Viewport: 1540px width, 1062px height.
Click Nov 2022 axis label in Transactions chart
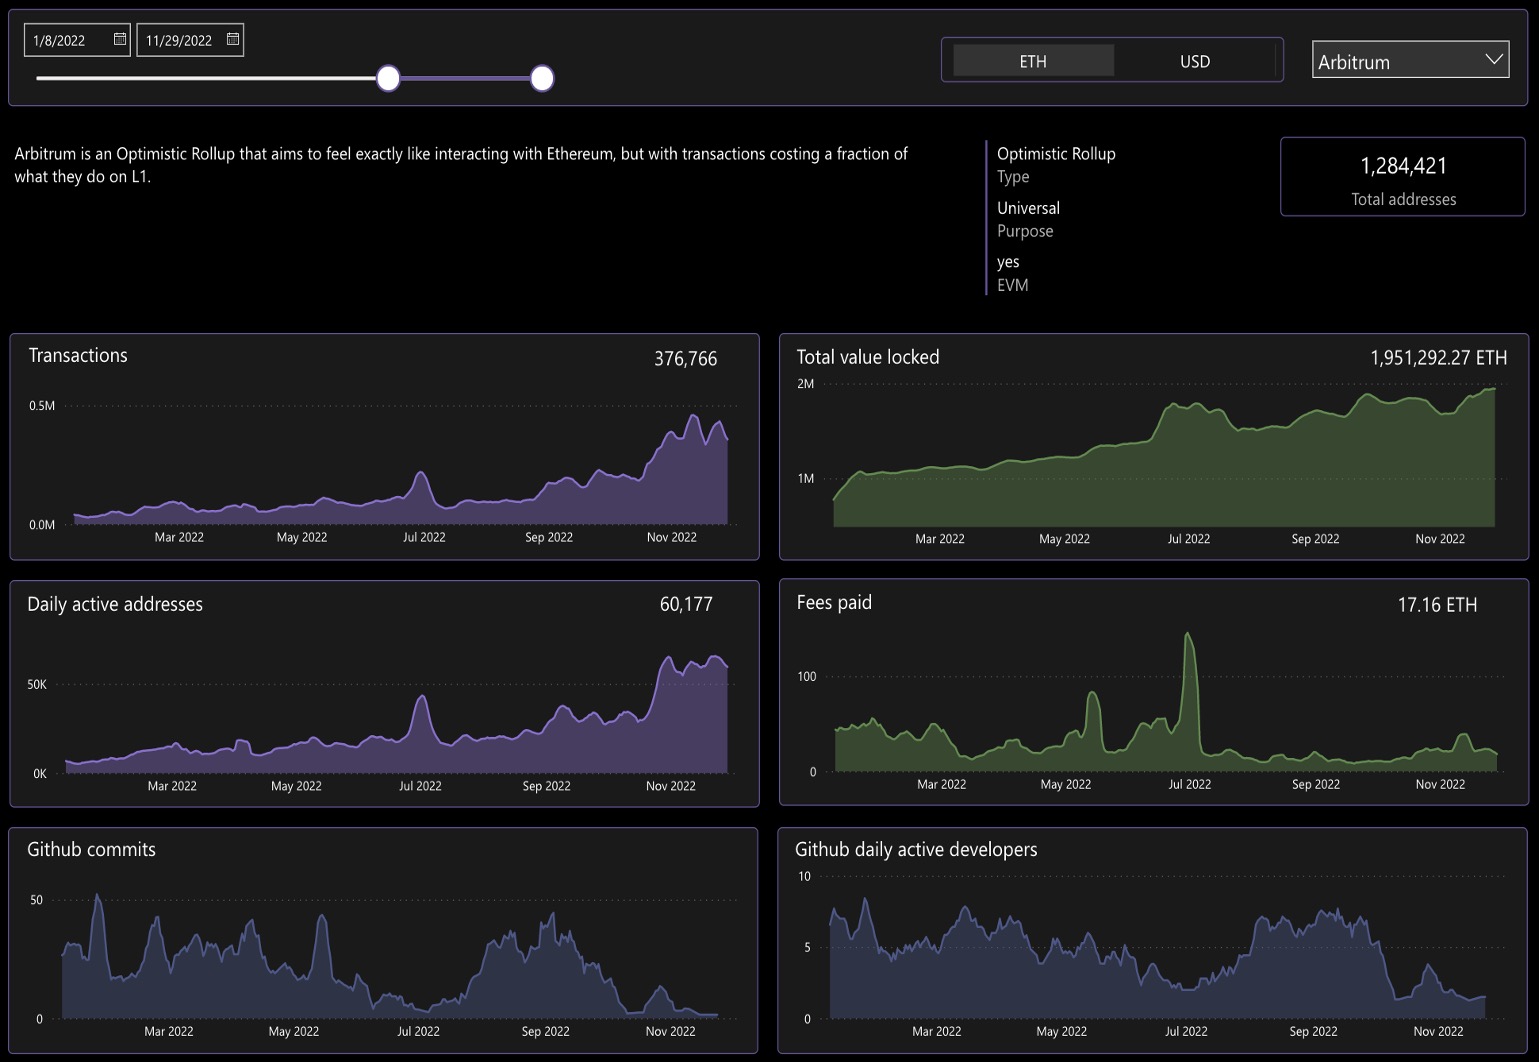point(671,537)
